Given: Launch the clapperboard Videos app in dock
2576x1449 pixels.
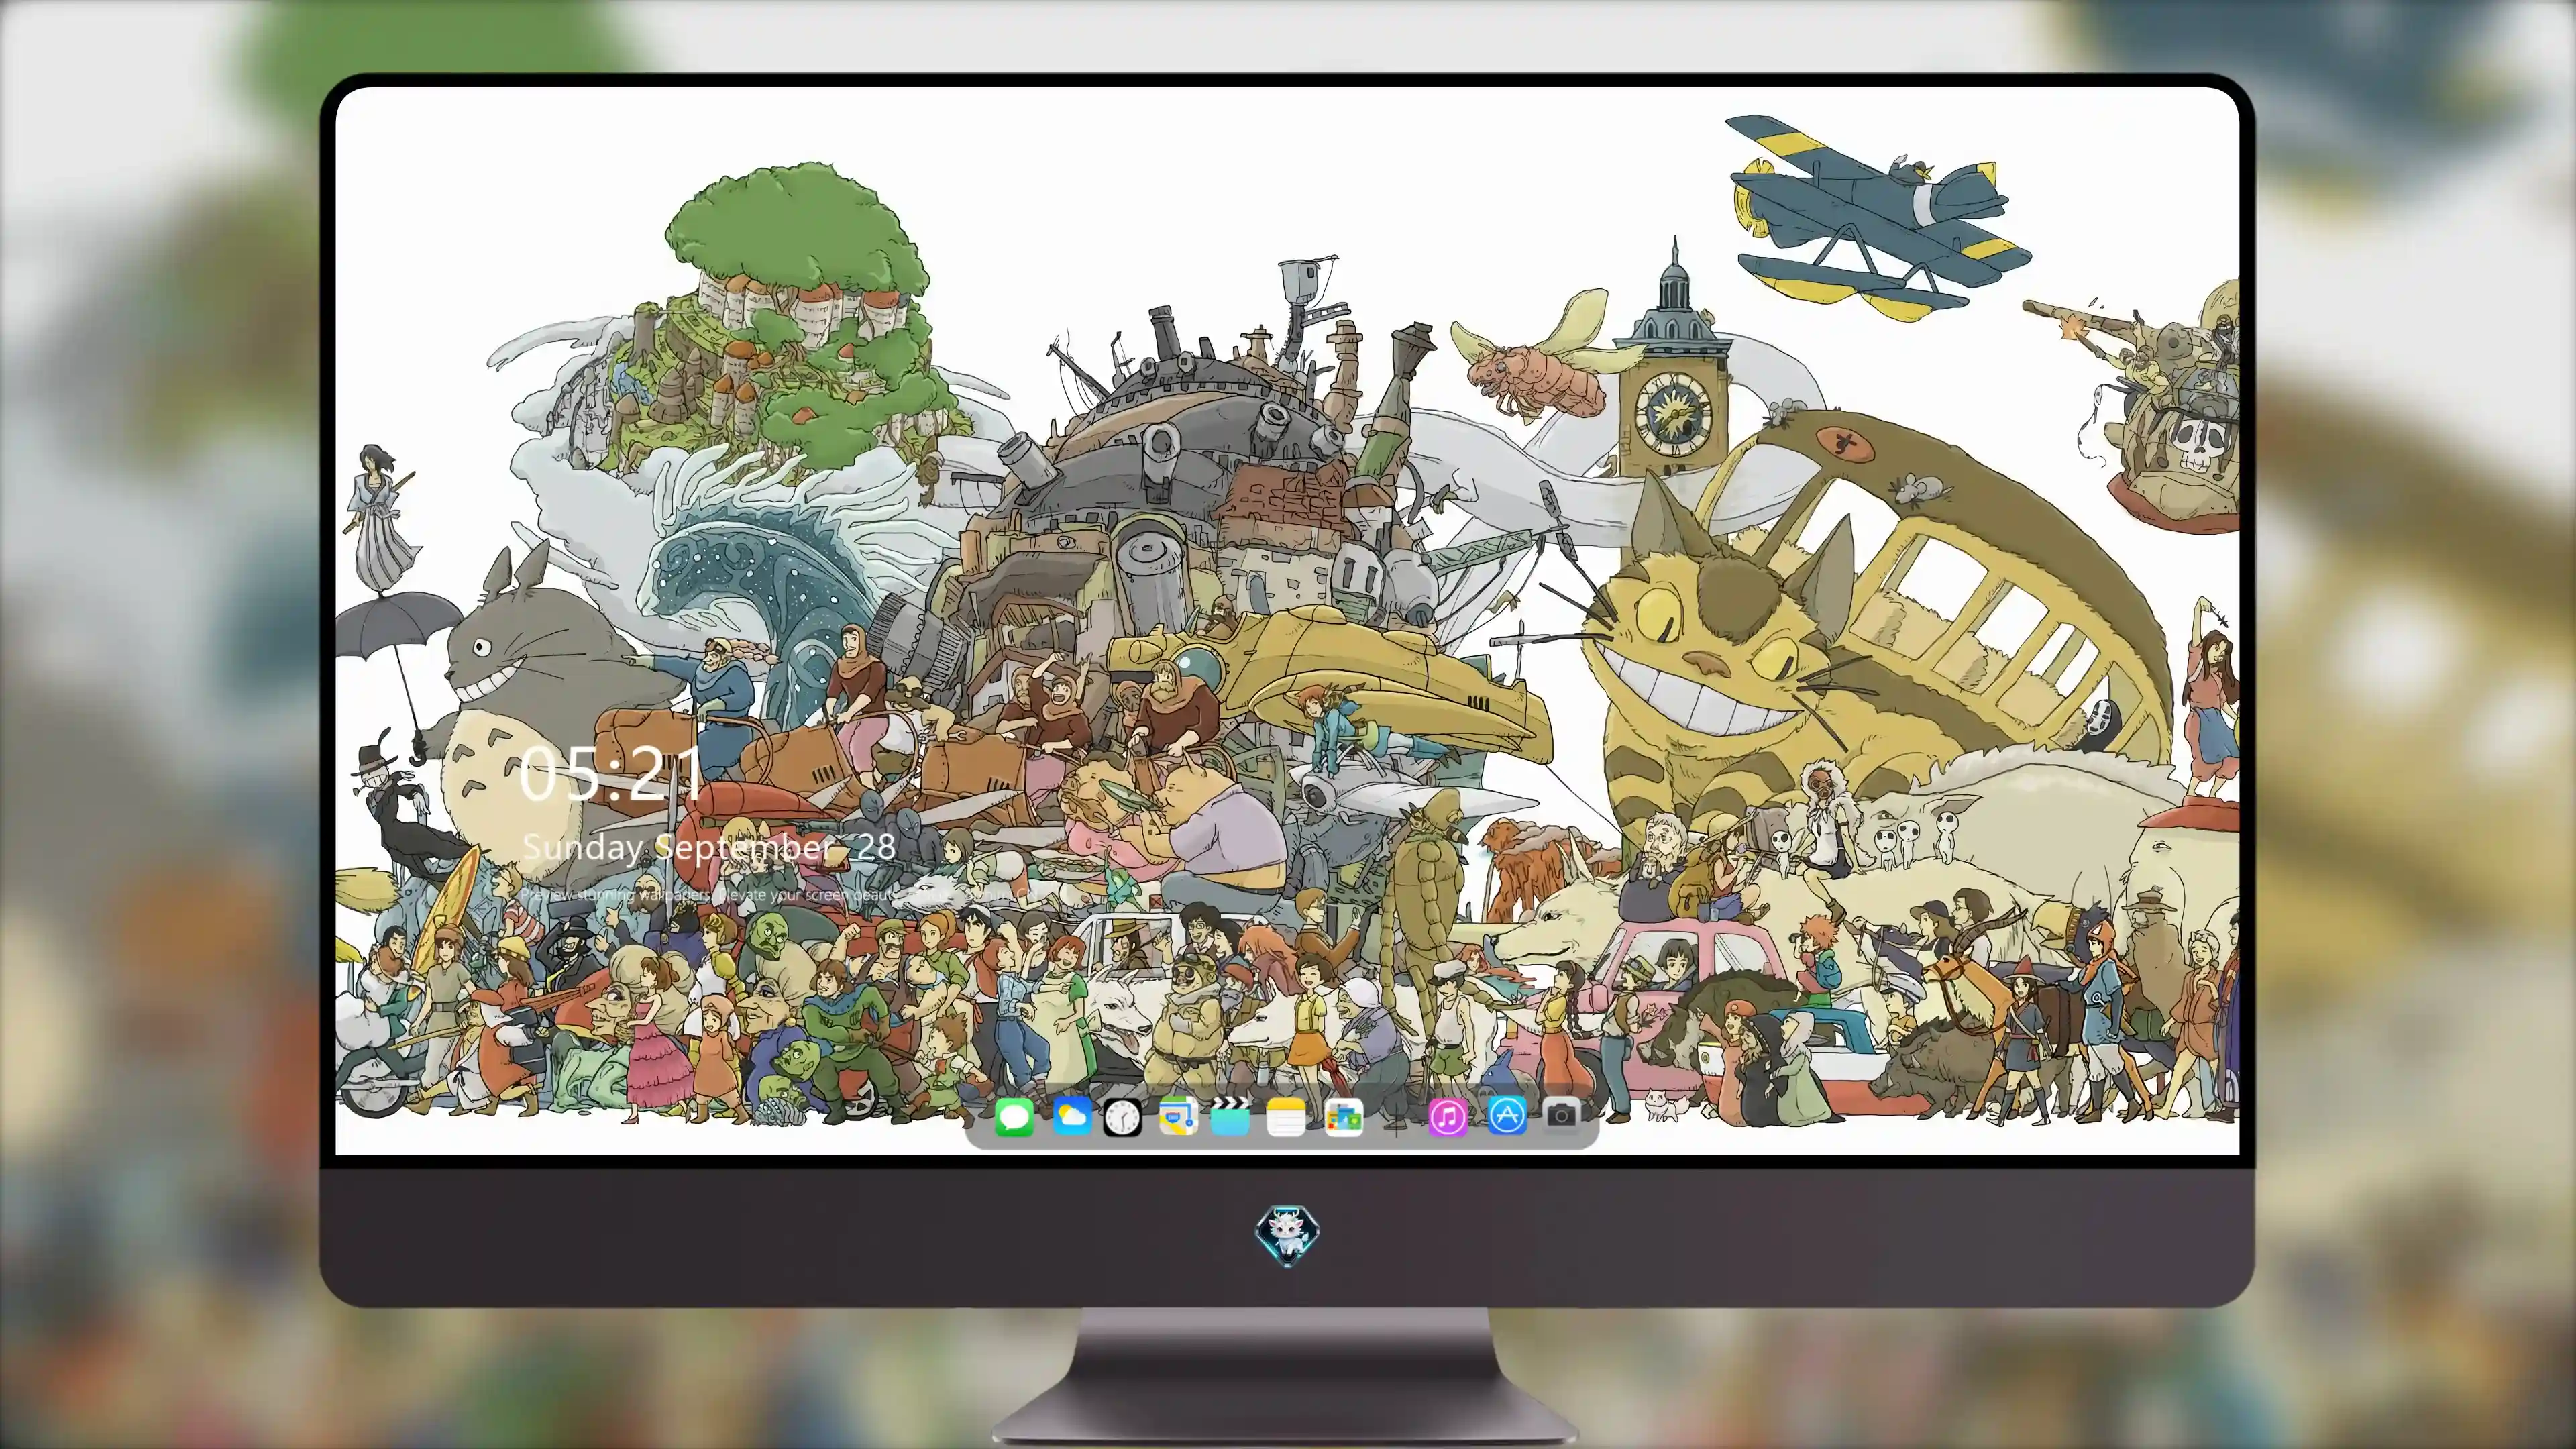Looking at the screenshot, I should point(1230,1116).
